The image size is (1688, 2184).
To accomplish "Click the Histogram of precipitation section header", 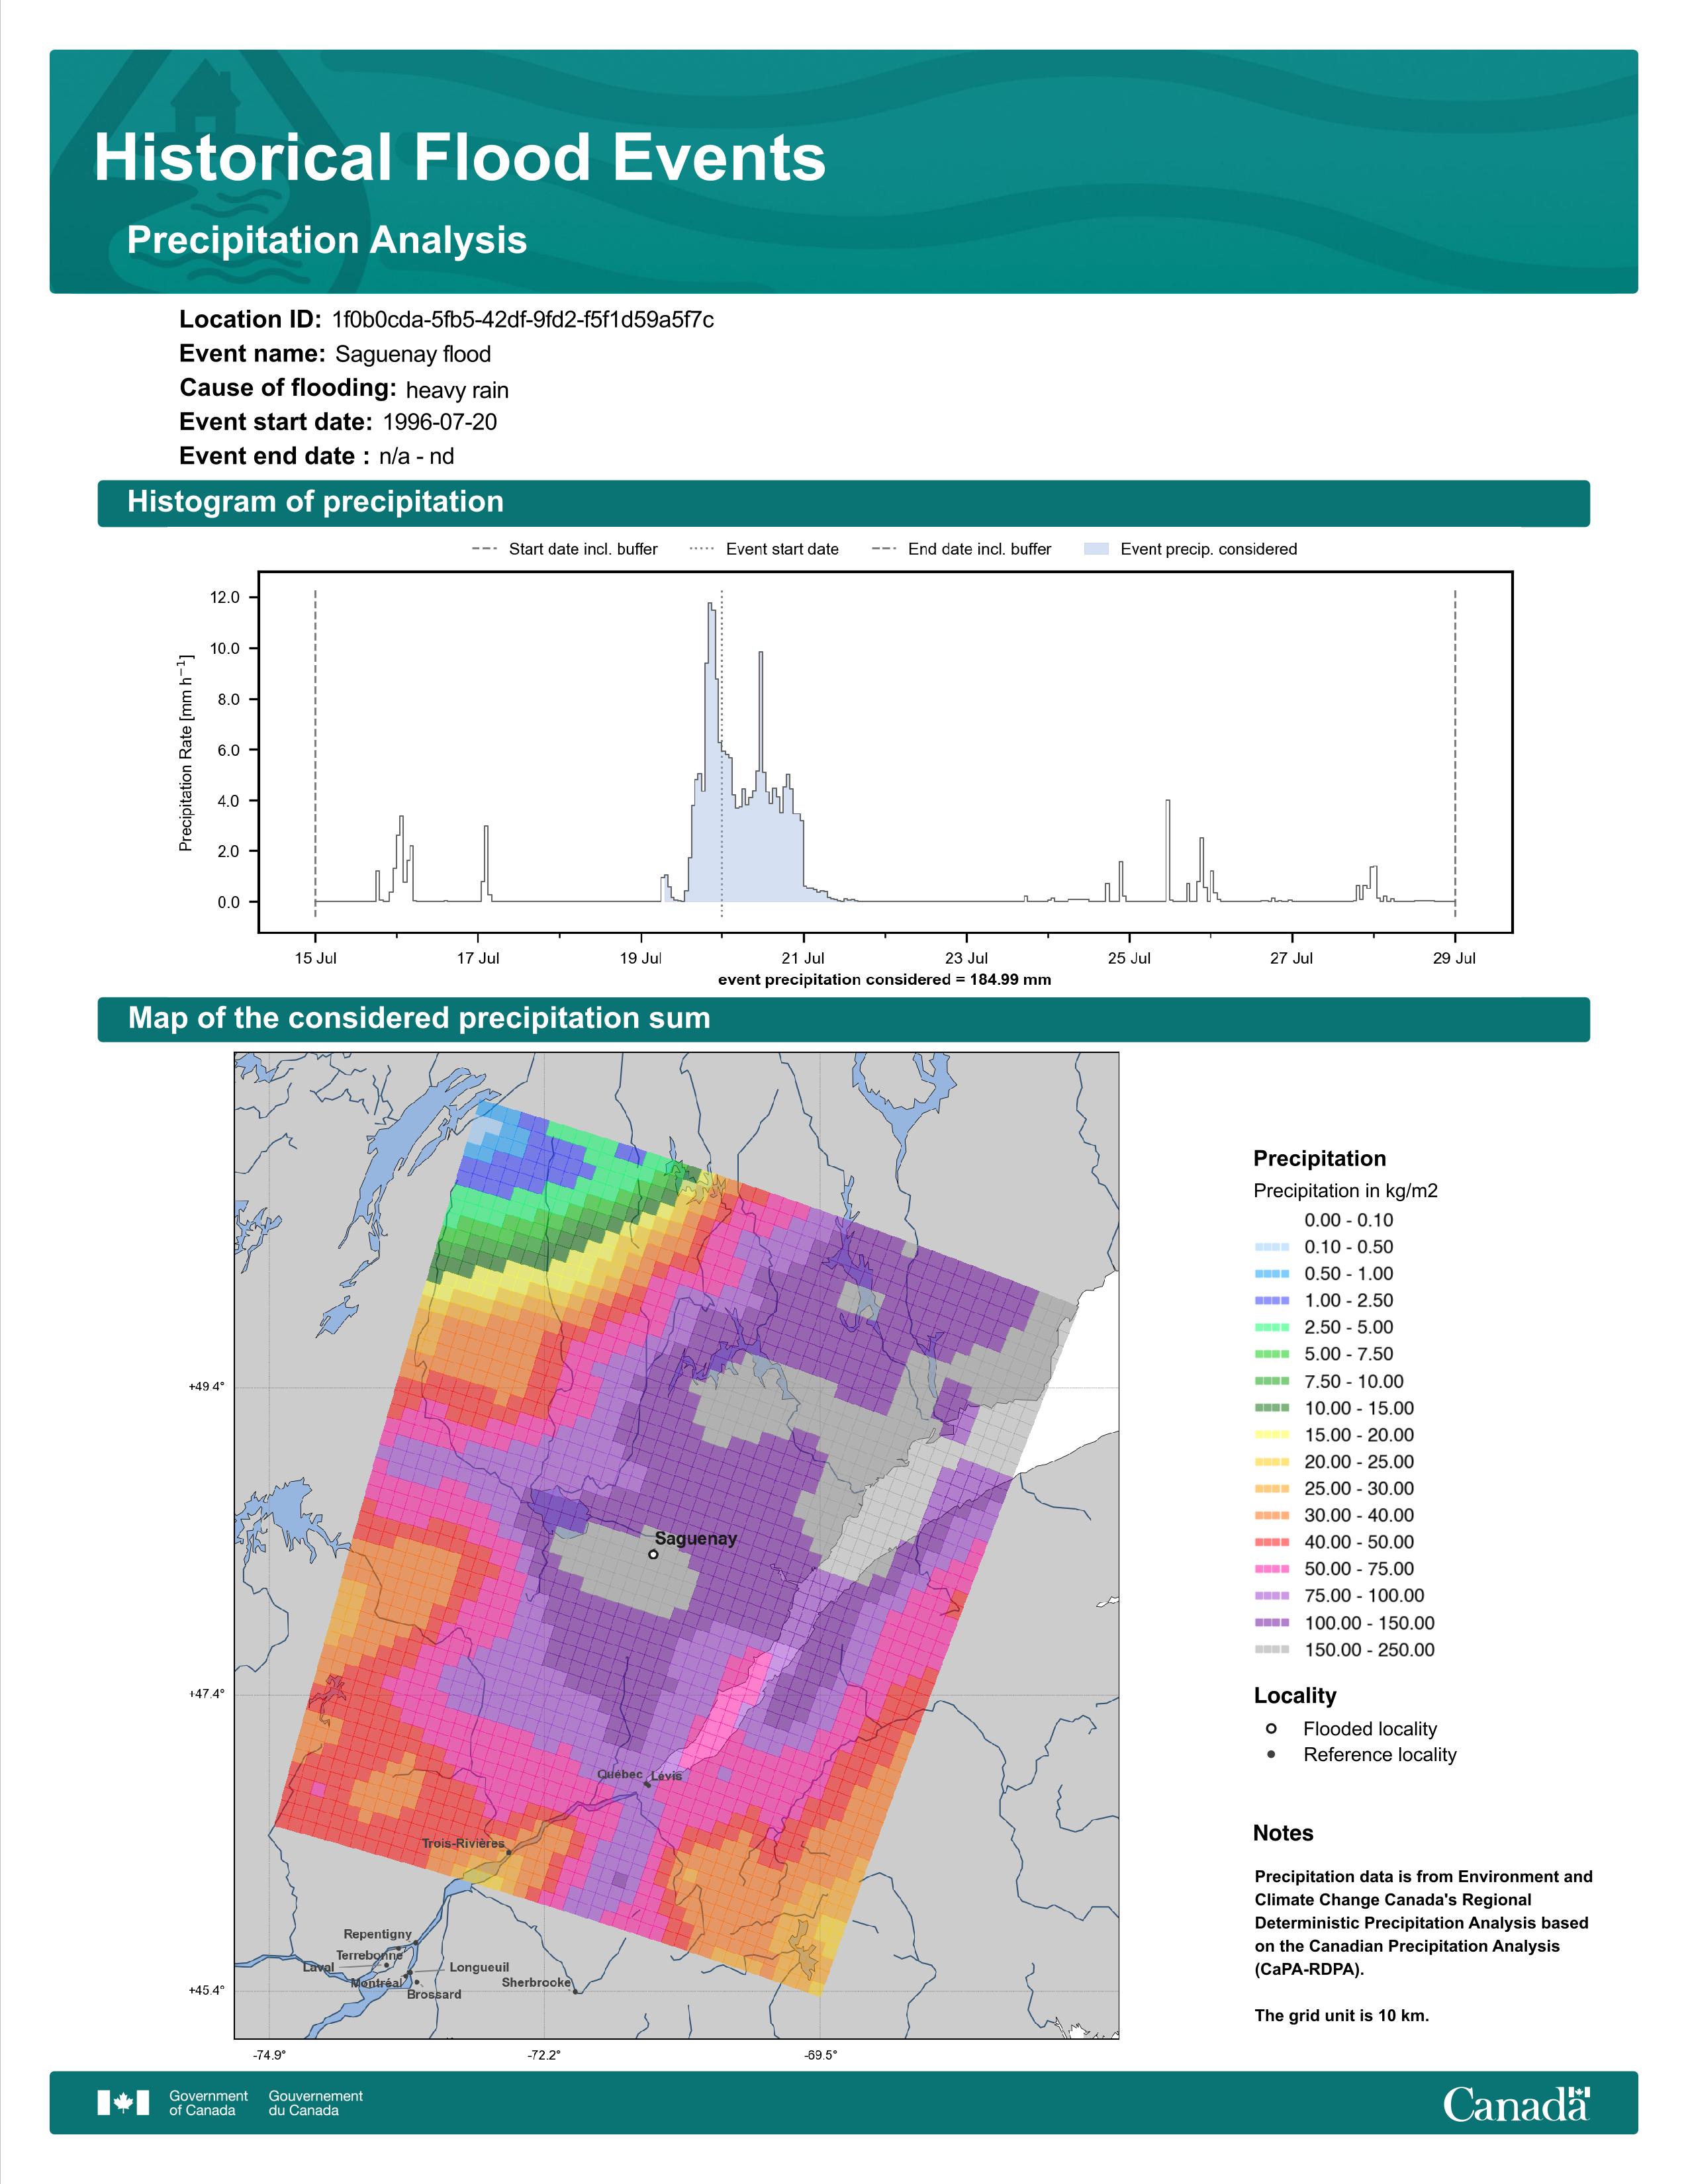I will [x=843, y=503].
